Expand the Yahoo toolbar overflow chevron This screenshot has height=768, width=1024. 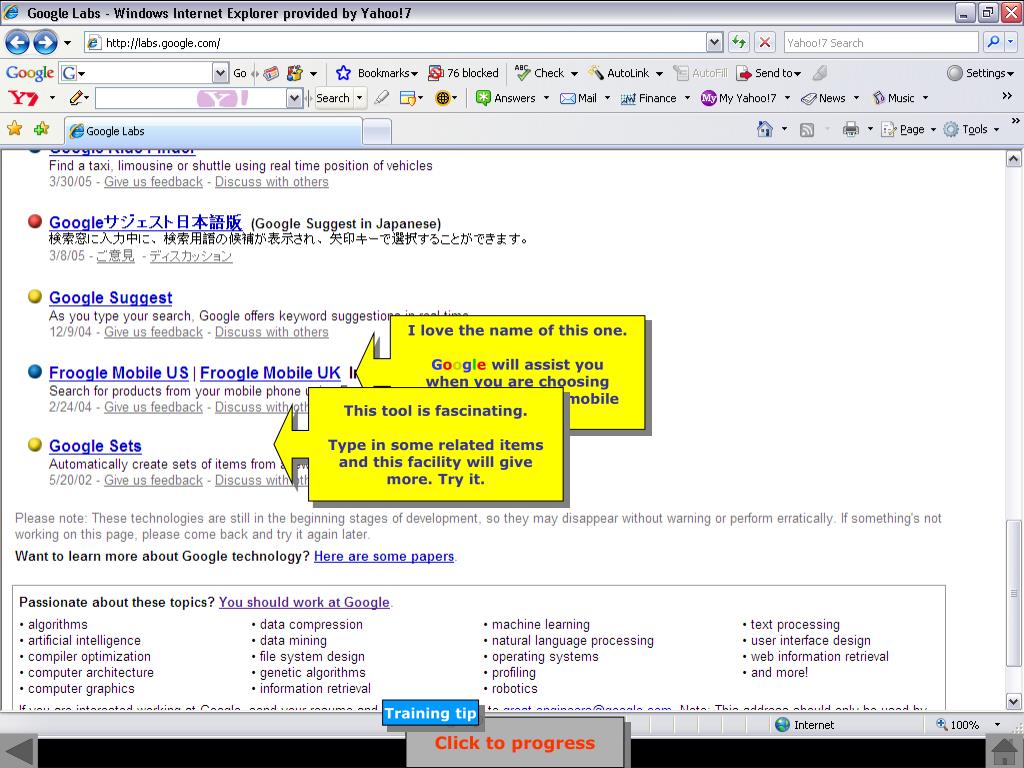1007,96
